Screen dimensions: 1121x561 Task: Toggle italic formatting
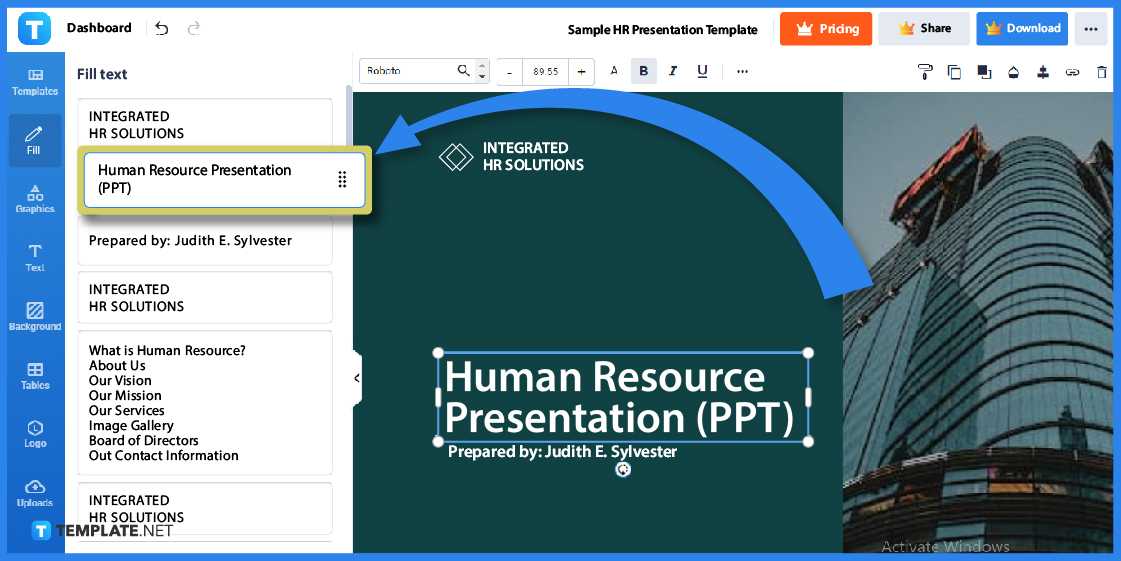click(x=673, y=71)
